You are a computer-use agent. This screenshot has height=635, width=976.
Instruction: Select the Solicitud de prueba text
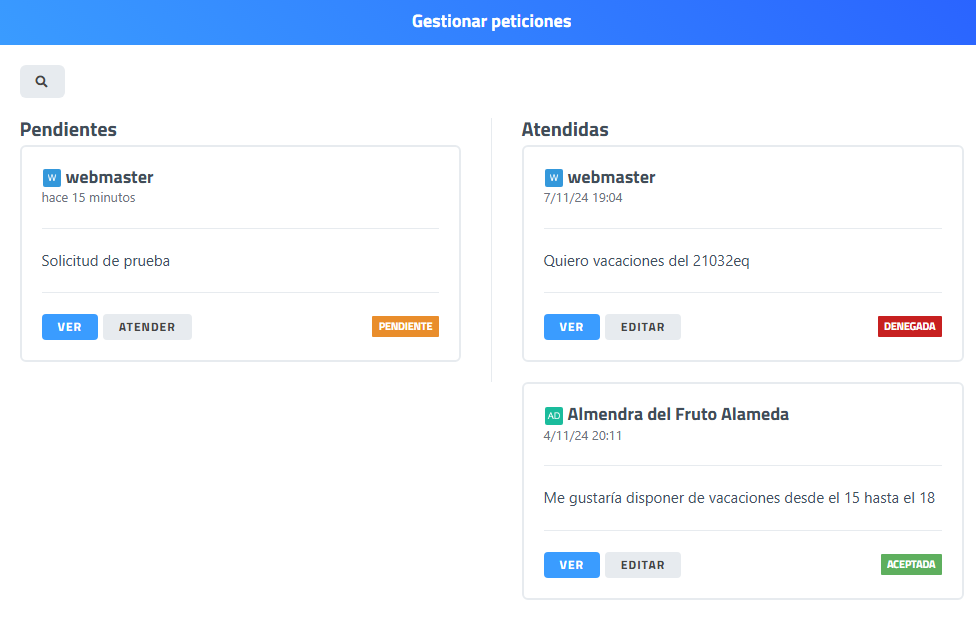pyautogui.click(x=106, y=261)
